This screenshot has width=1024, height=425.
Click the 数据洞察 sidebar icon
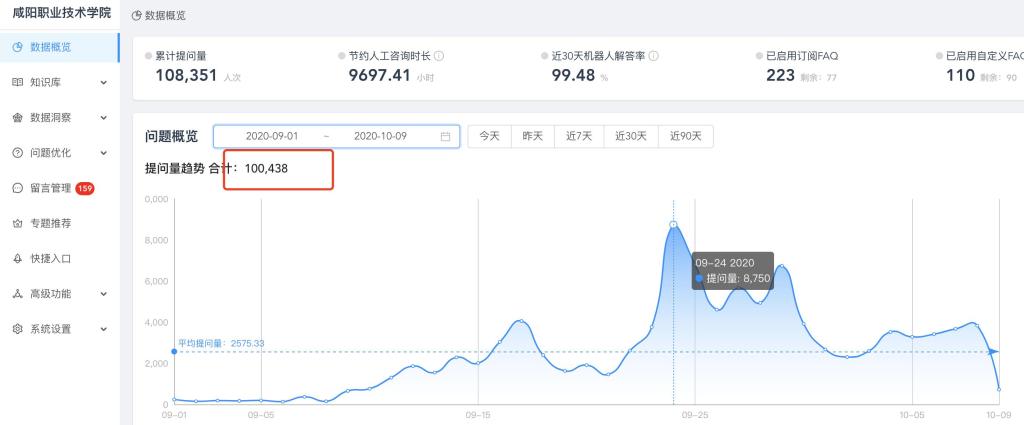coord(17,117)
